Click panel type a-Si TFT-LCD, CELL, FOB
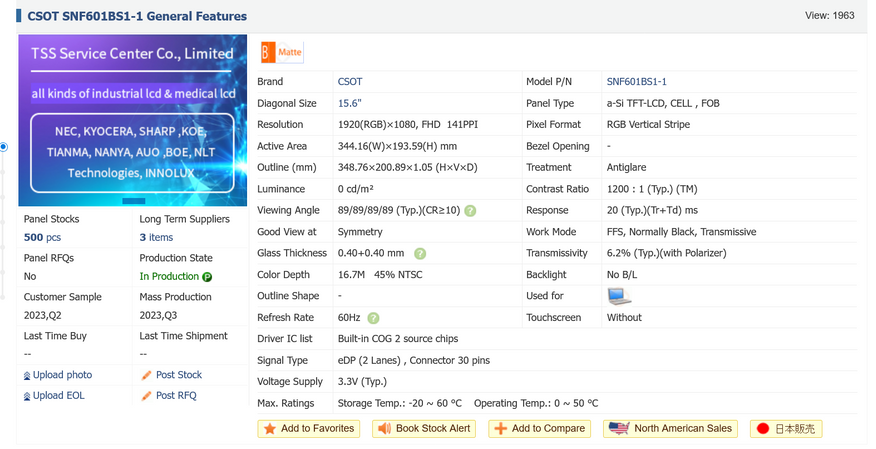This screenshot has height=449, width=876. [663, 103]
